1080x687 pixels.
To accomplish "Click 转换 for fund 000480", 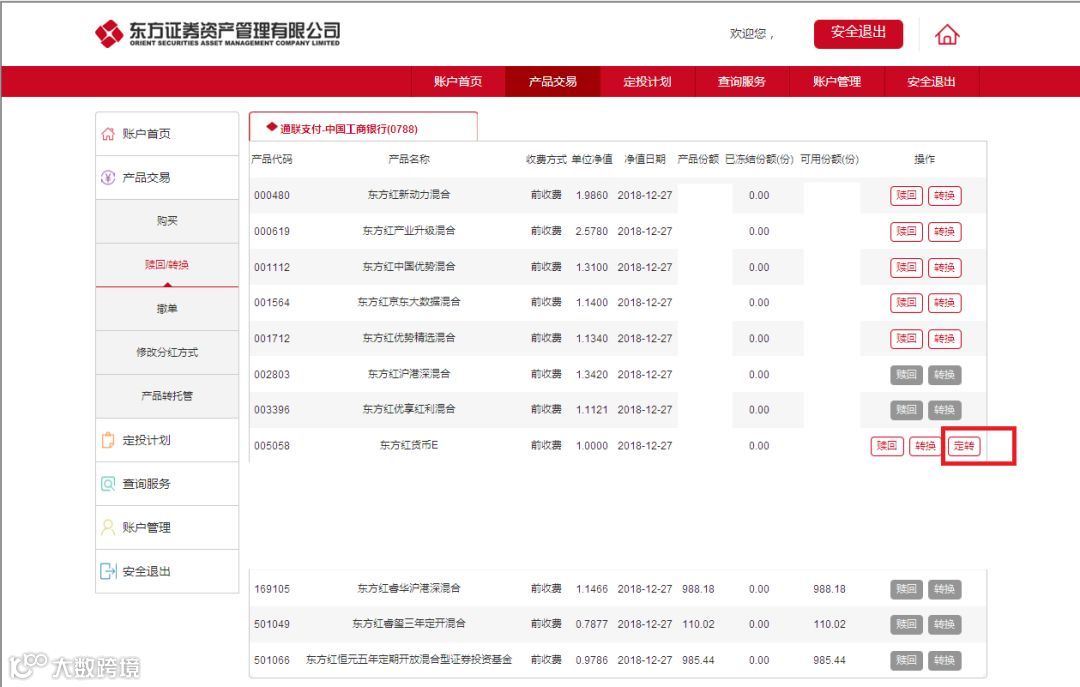I will click(x=944, y=196).
